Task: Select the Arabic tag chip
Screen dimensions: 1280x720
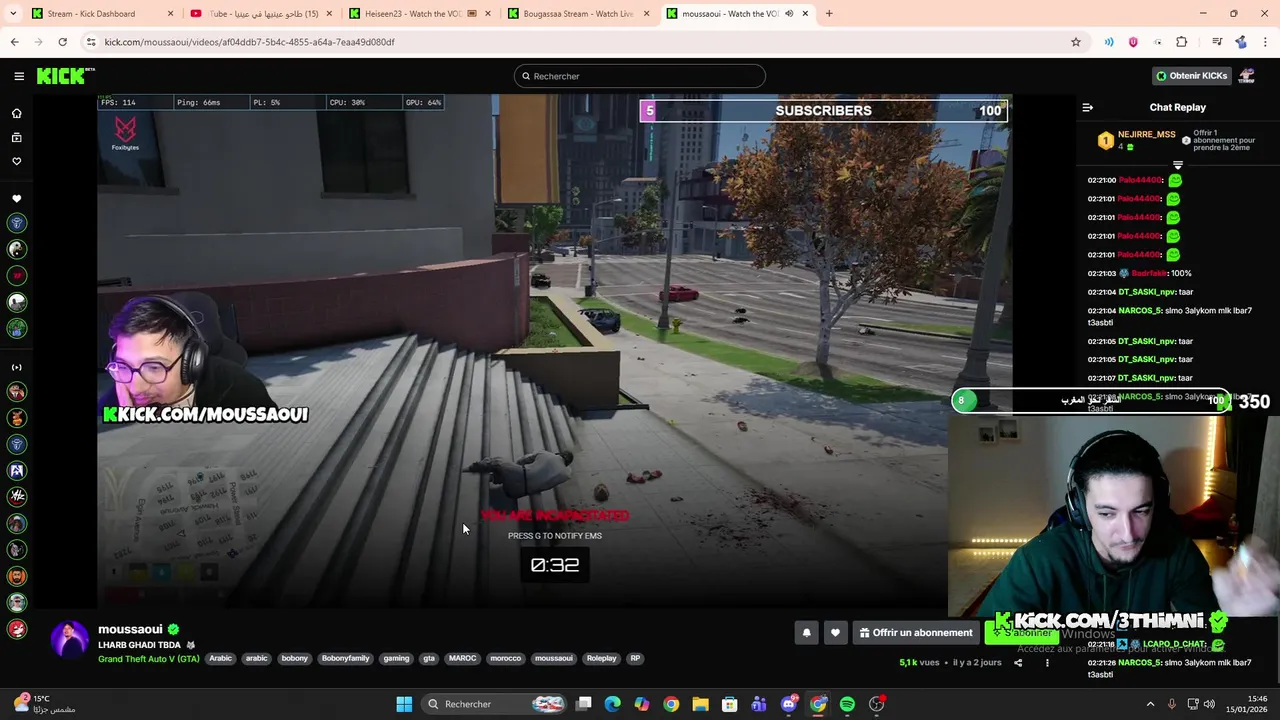Action: (221, 658)
